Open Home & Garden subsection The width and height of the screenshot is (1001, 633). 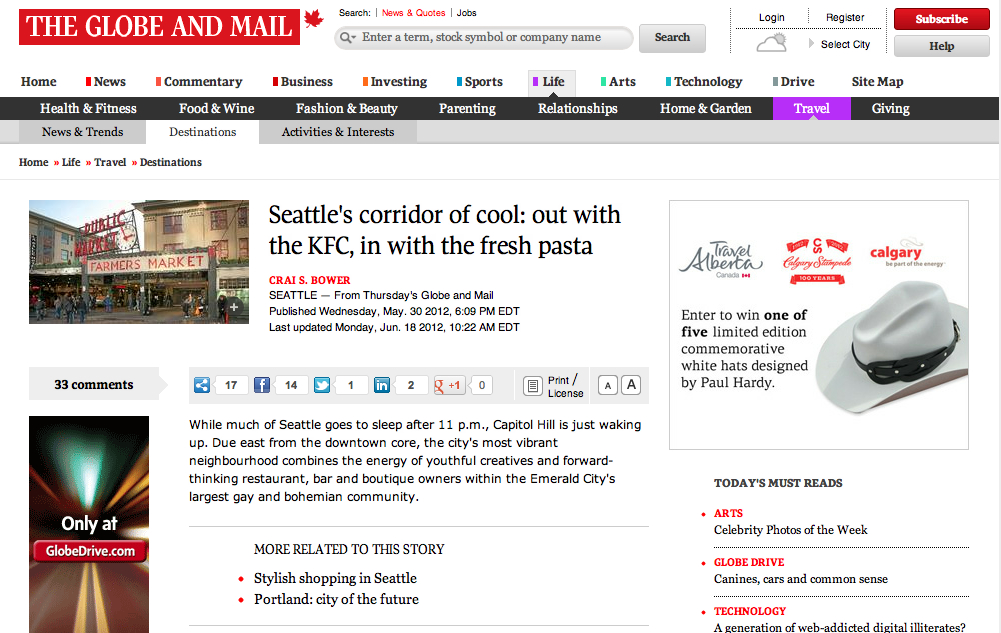(x=705, y=108)
